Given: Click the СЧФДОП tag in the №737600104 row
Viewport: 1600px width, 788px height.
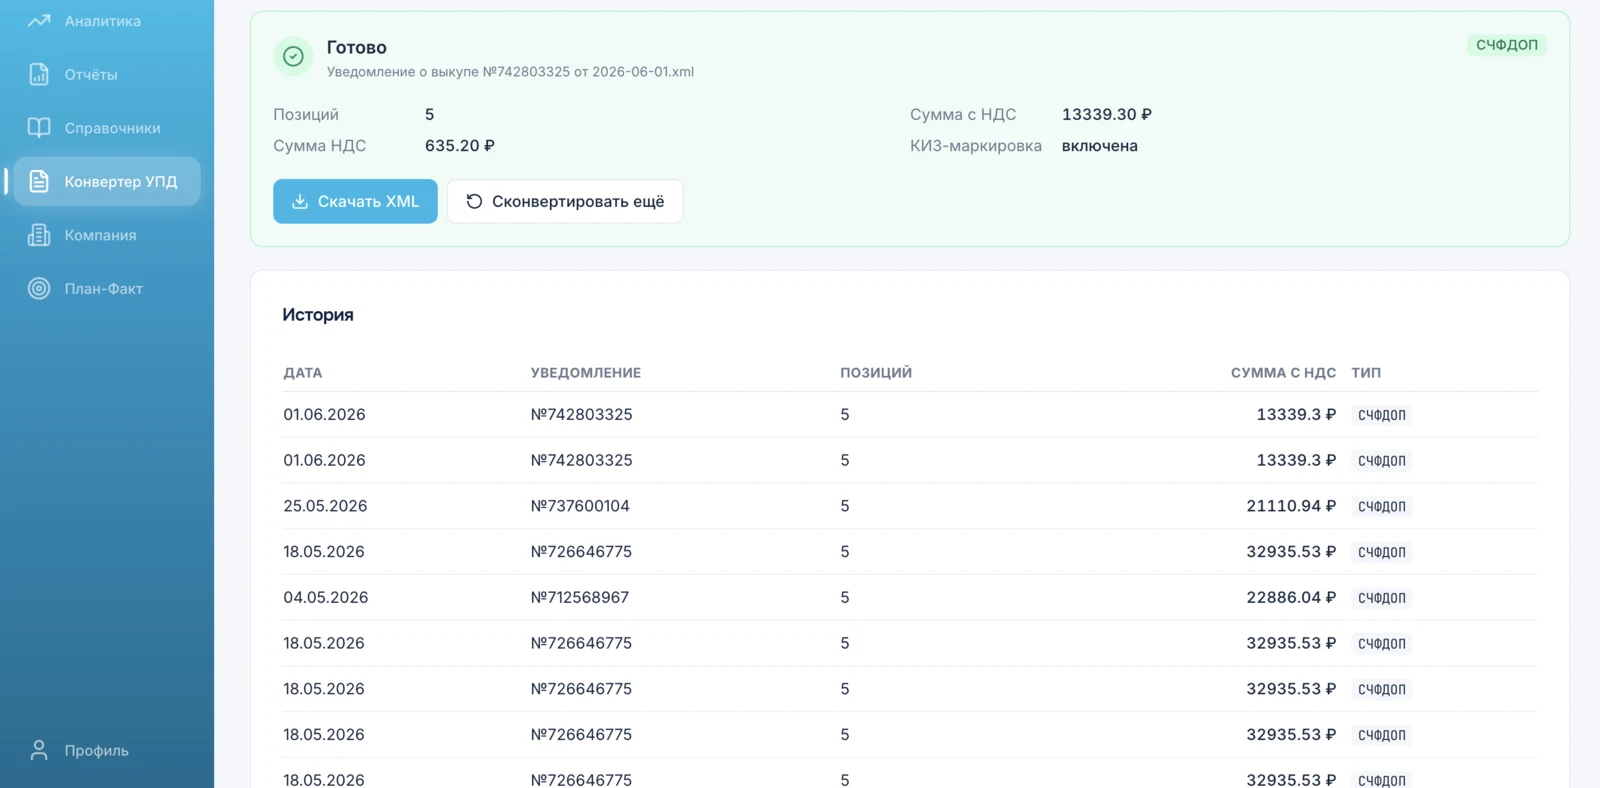Looking at the screenshot, I should [1382, 507].
